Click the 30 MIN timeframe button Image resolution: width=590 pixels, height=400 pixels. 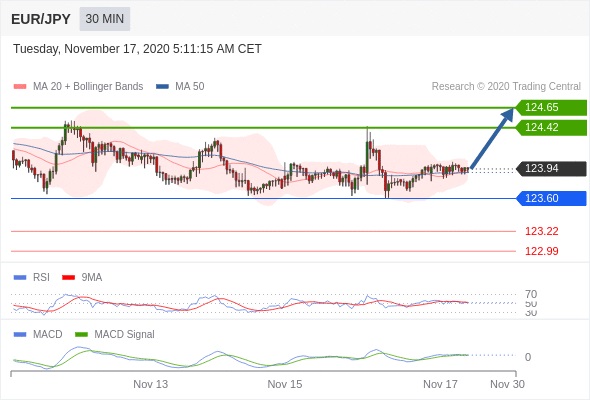point(105,19)
